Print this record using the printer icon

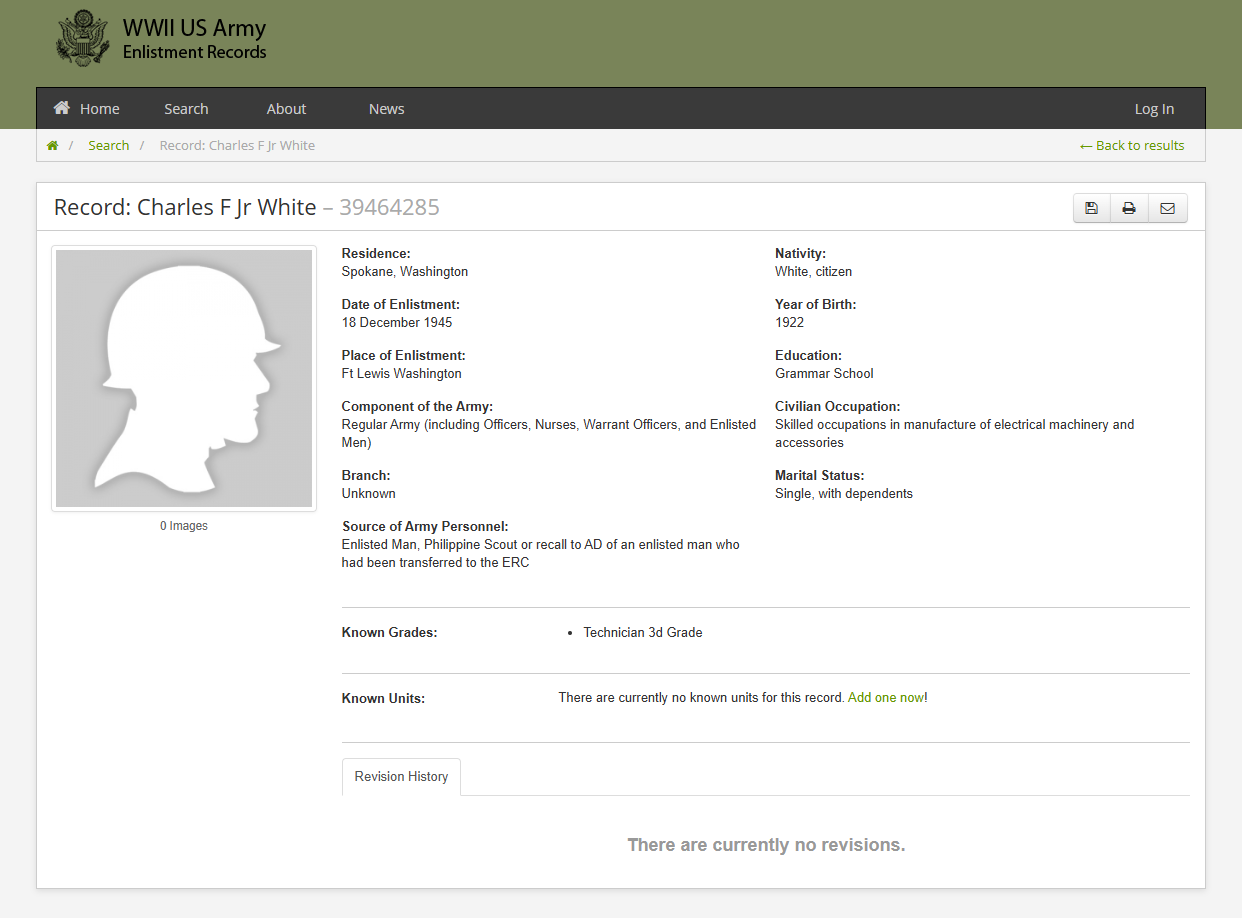click(x=1129, y=208)
